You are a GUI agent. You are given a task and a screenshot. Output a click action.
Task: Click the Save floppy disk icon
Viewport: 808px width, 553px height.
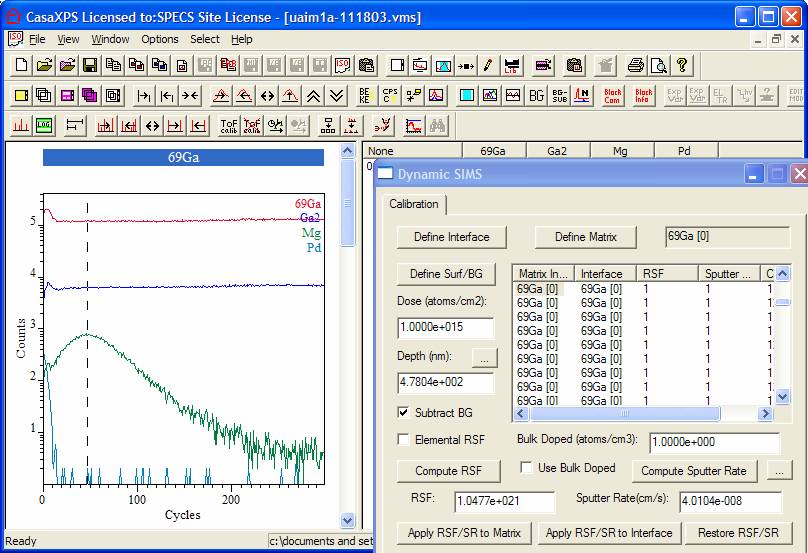point(90,66)
